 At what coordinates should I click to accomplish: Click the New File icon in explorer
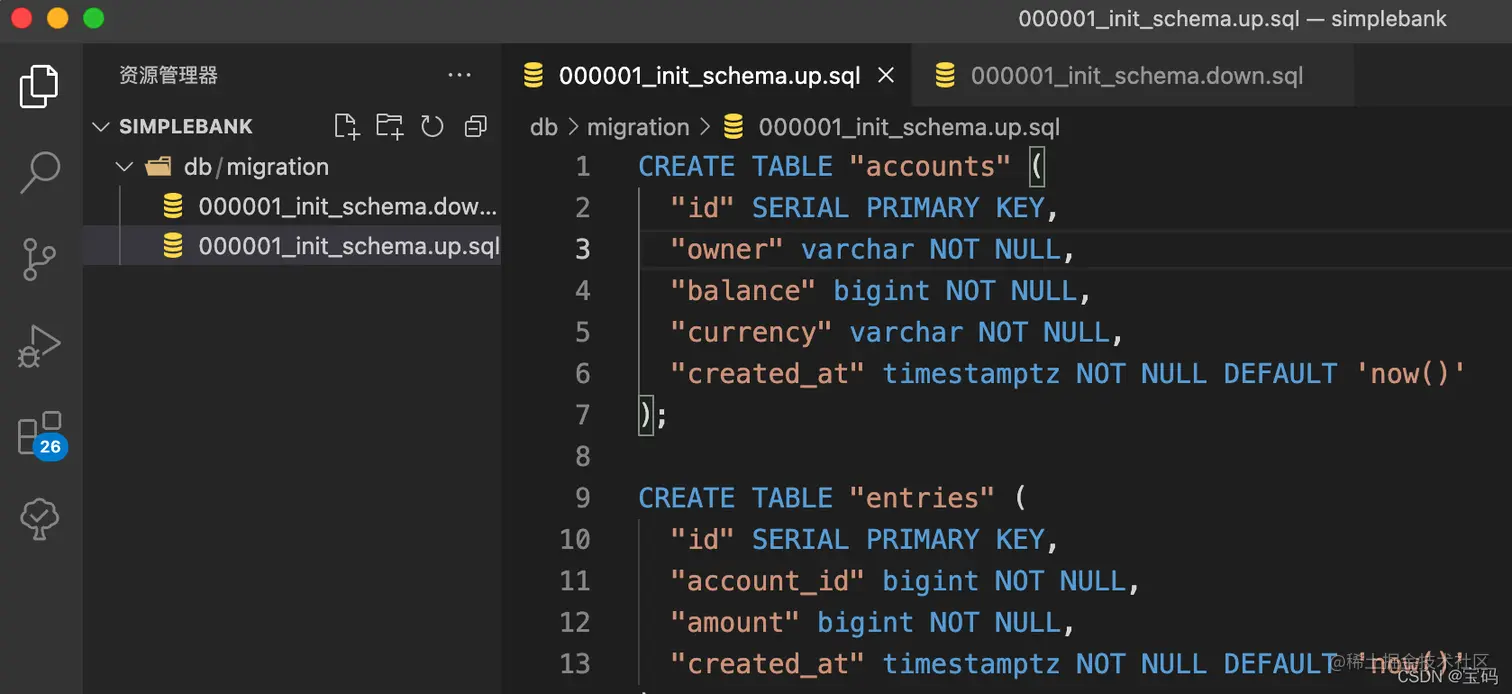tap(346, 126)
